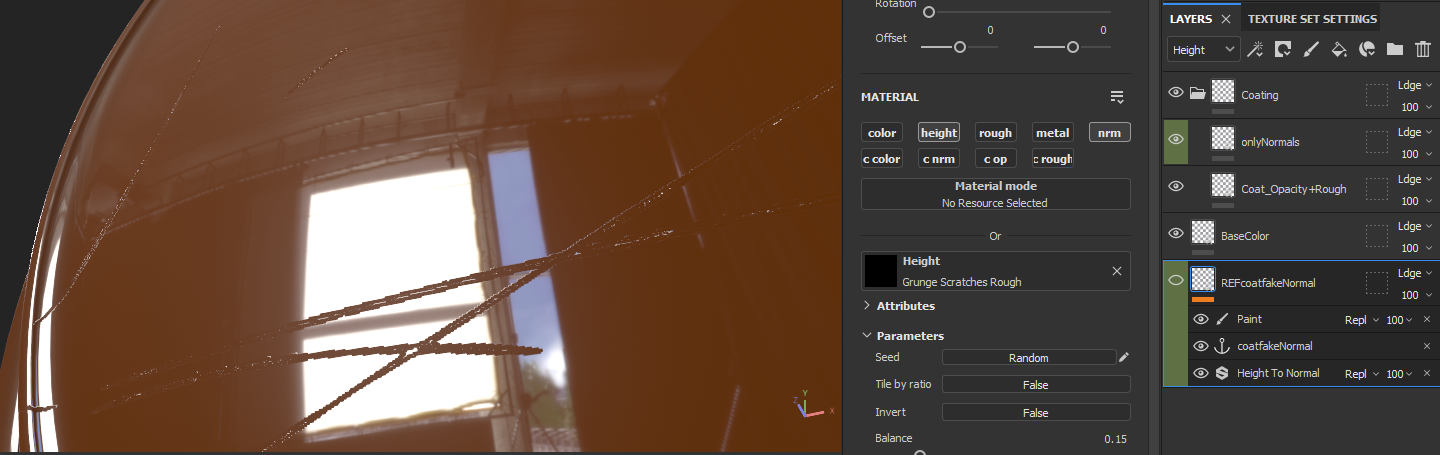Viewport: 1440px width, 455px height.
Task: Toggle the c color channel
Action: point(882,158)
